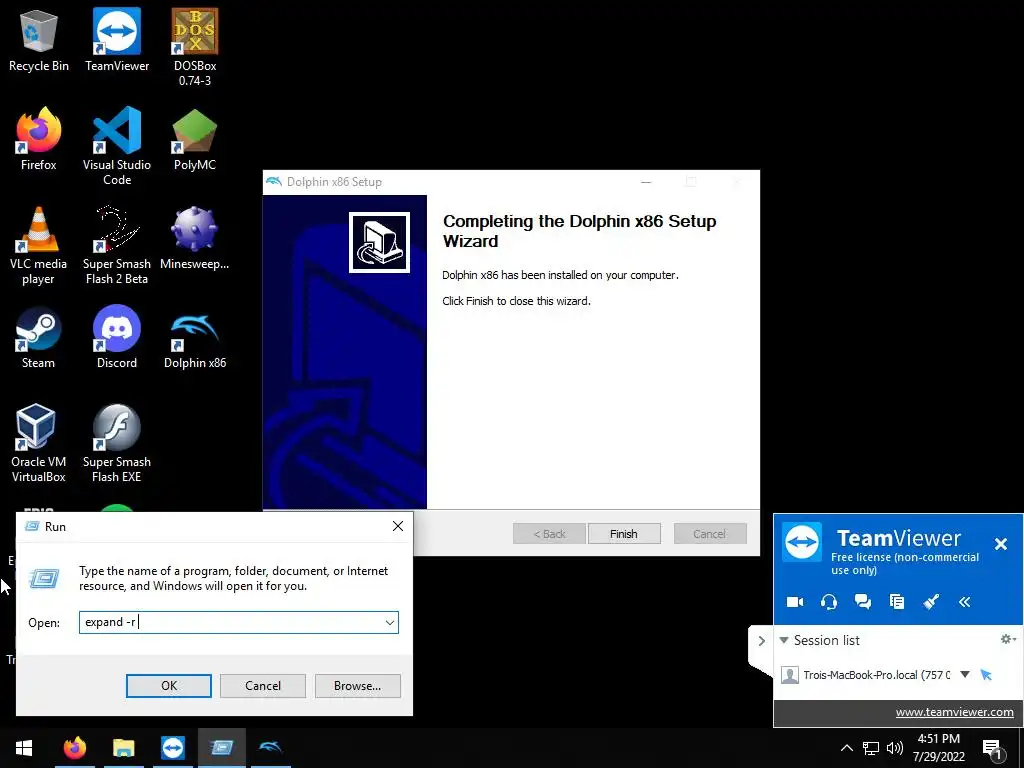Select the Minesweeper desktop icon
This screenshot has height=768, width=1024.
point(195,238)
